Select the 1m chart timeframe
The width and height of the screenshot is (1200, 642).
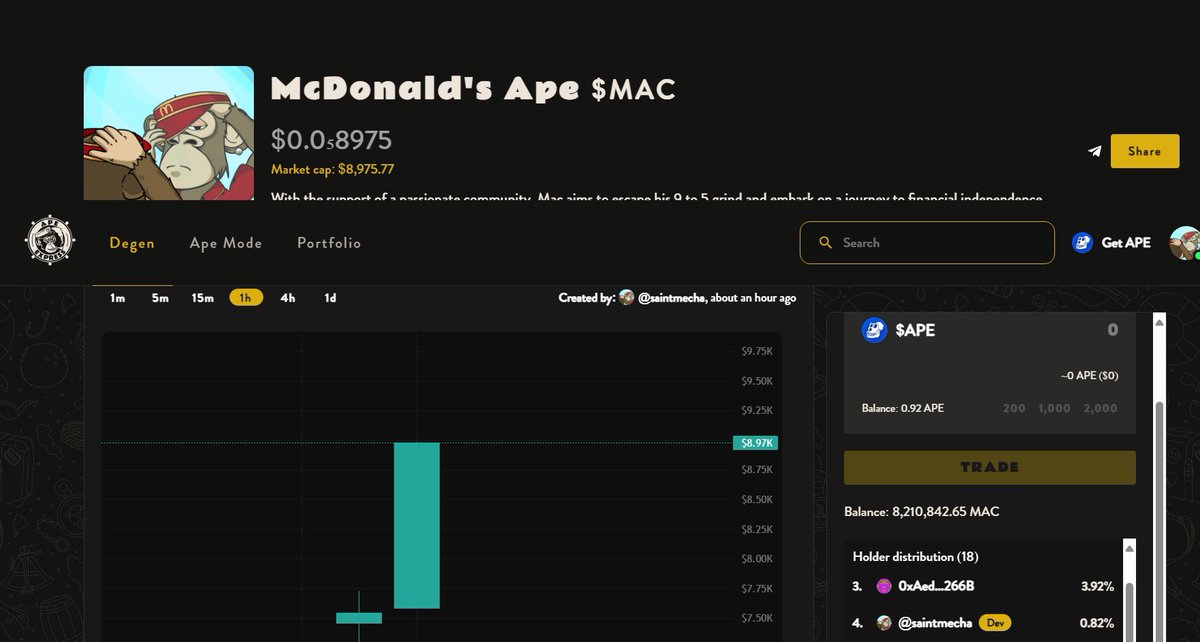pyautogui.click(x=118, y=298)
